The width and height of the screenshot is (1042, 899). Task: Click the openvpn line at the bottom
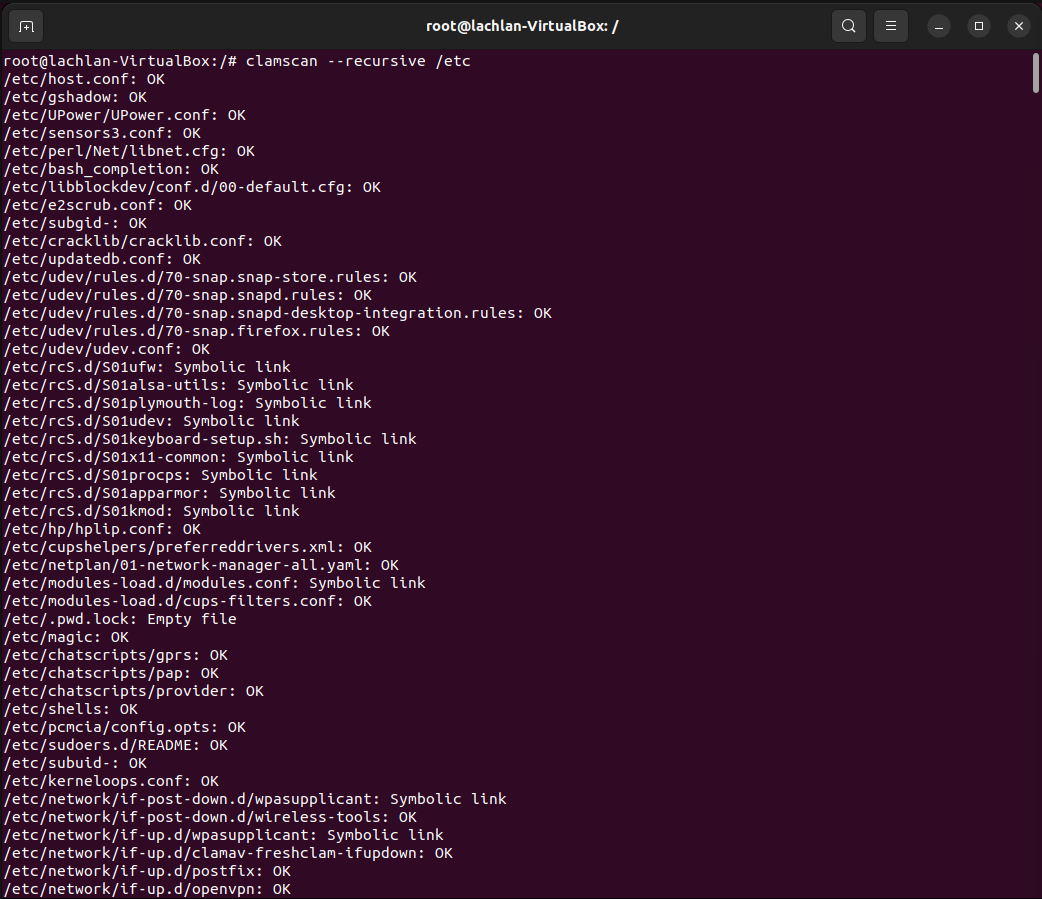(145, 889)
